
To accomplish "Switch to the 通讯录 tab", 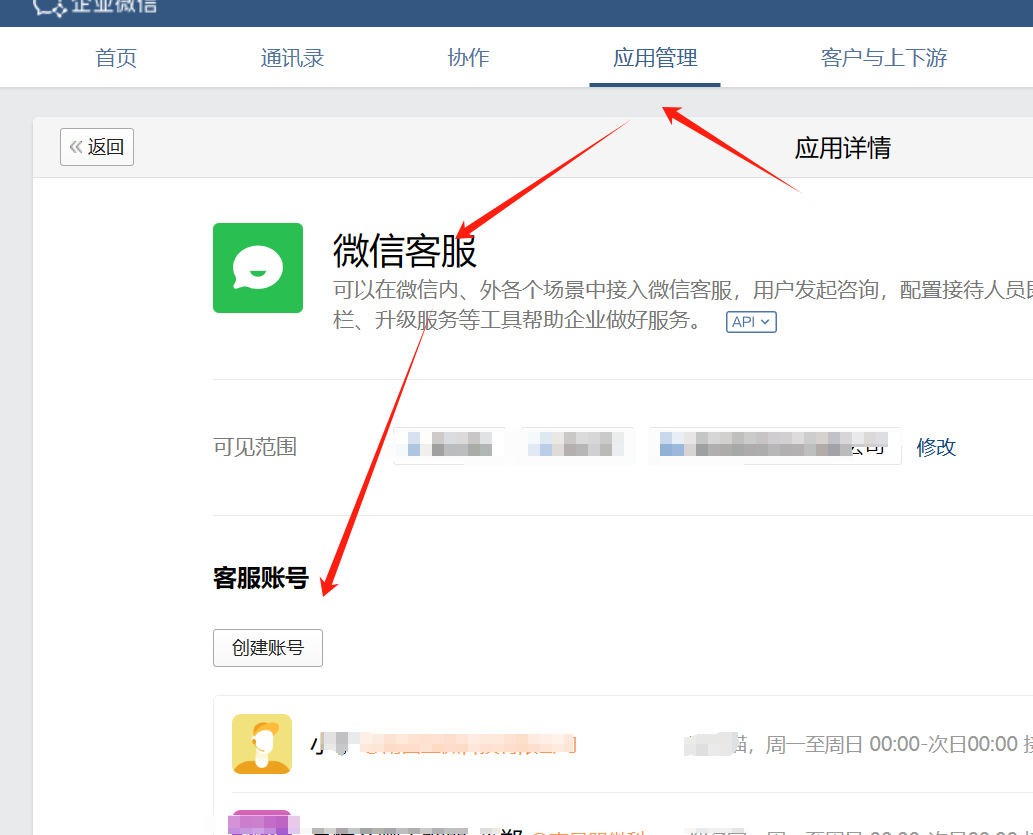I will [x=292, y=58].
